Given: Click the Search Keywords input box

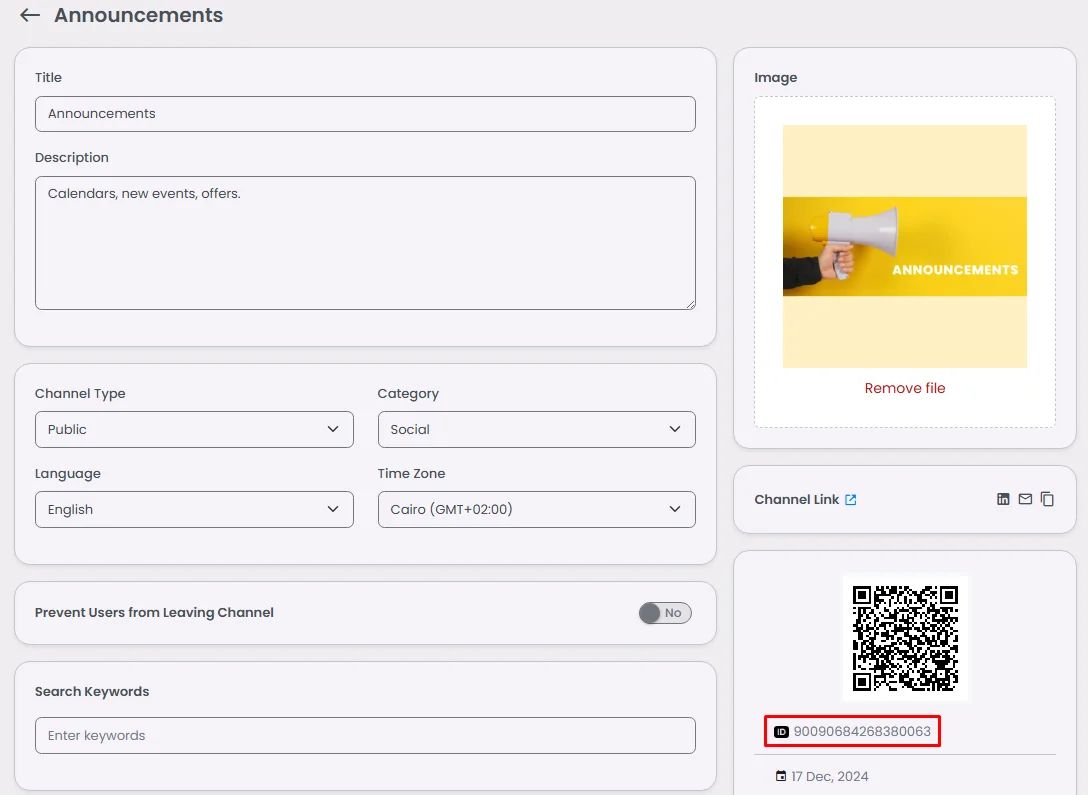Looking at the screenshot, I should click(x=365, y=735).
